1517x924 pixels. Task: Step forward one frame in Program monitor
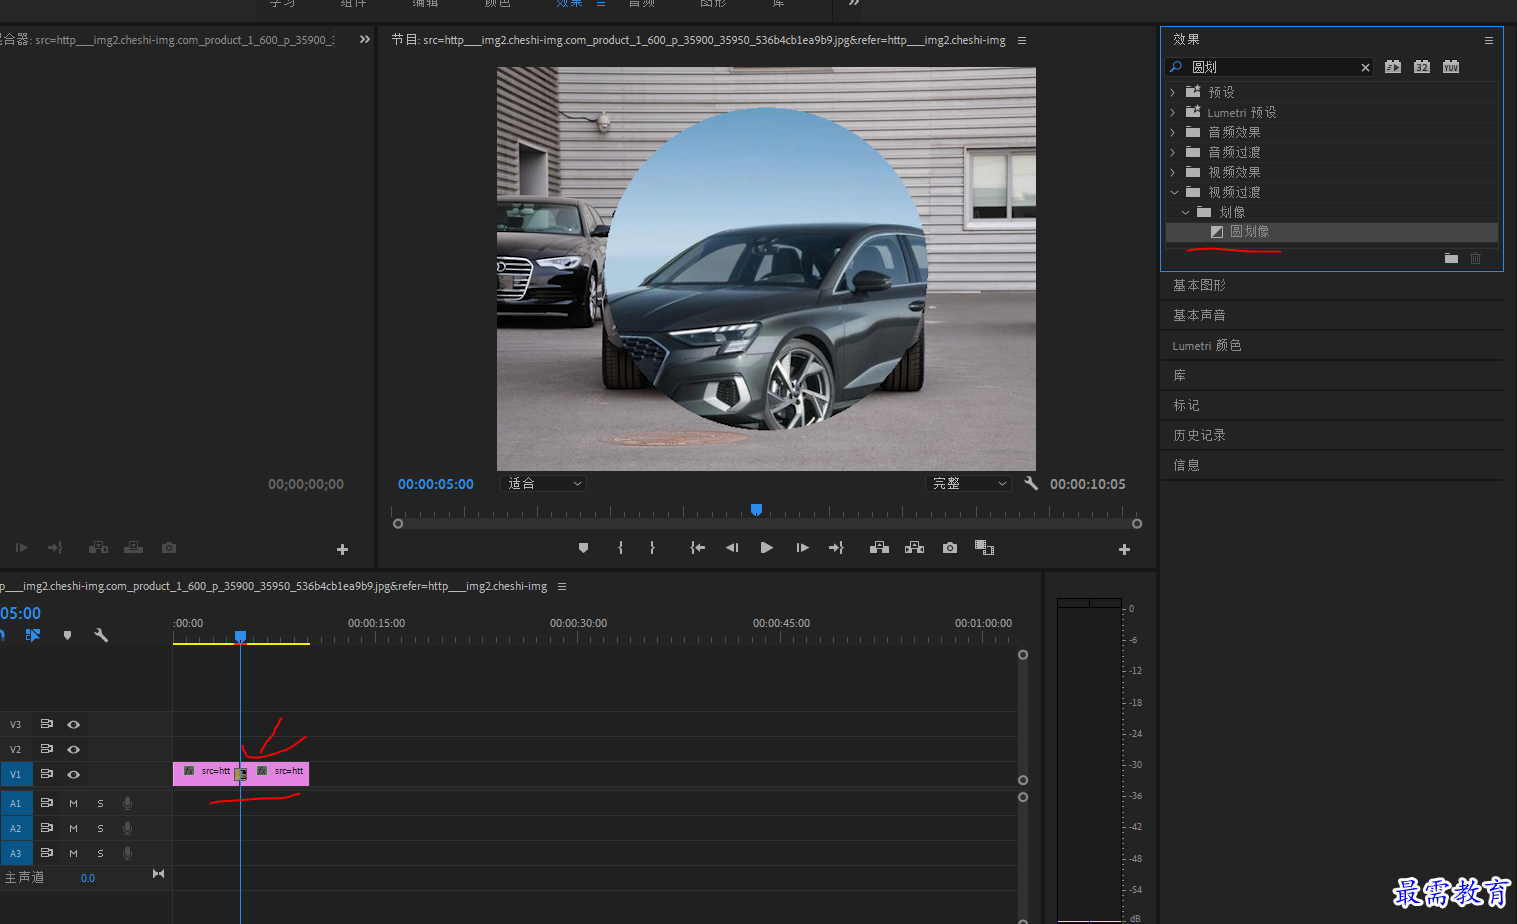click(802, 548)
